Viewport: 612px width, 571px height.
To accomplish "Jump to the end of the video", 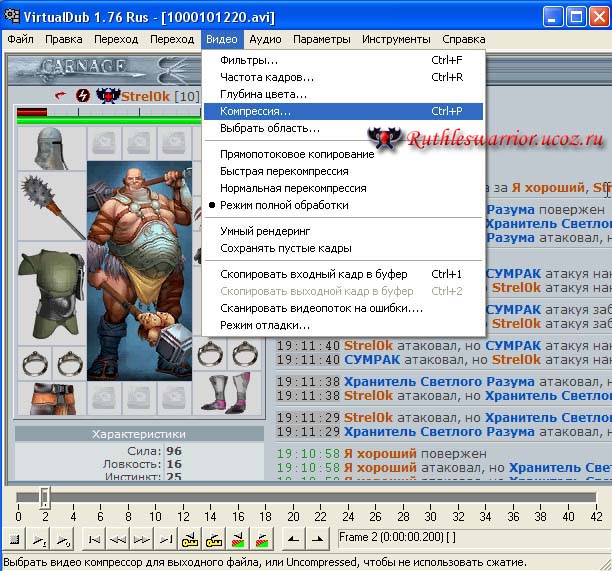I will pyautogui.click(x=166, y=539).
